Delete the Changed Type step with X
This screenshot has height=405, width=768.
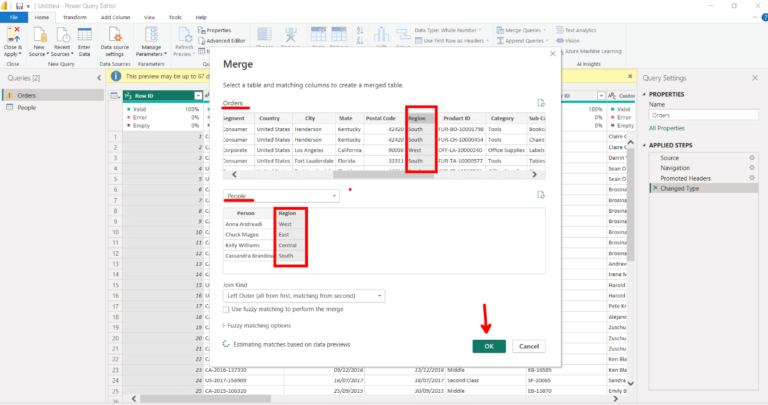(655, 188)
